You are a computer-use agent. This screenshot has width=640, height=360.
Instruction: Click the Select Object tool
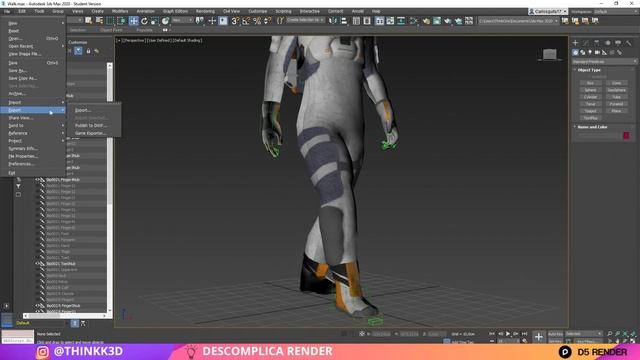click(x=89, y=20)
